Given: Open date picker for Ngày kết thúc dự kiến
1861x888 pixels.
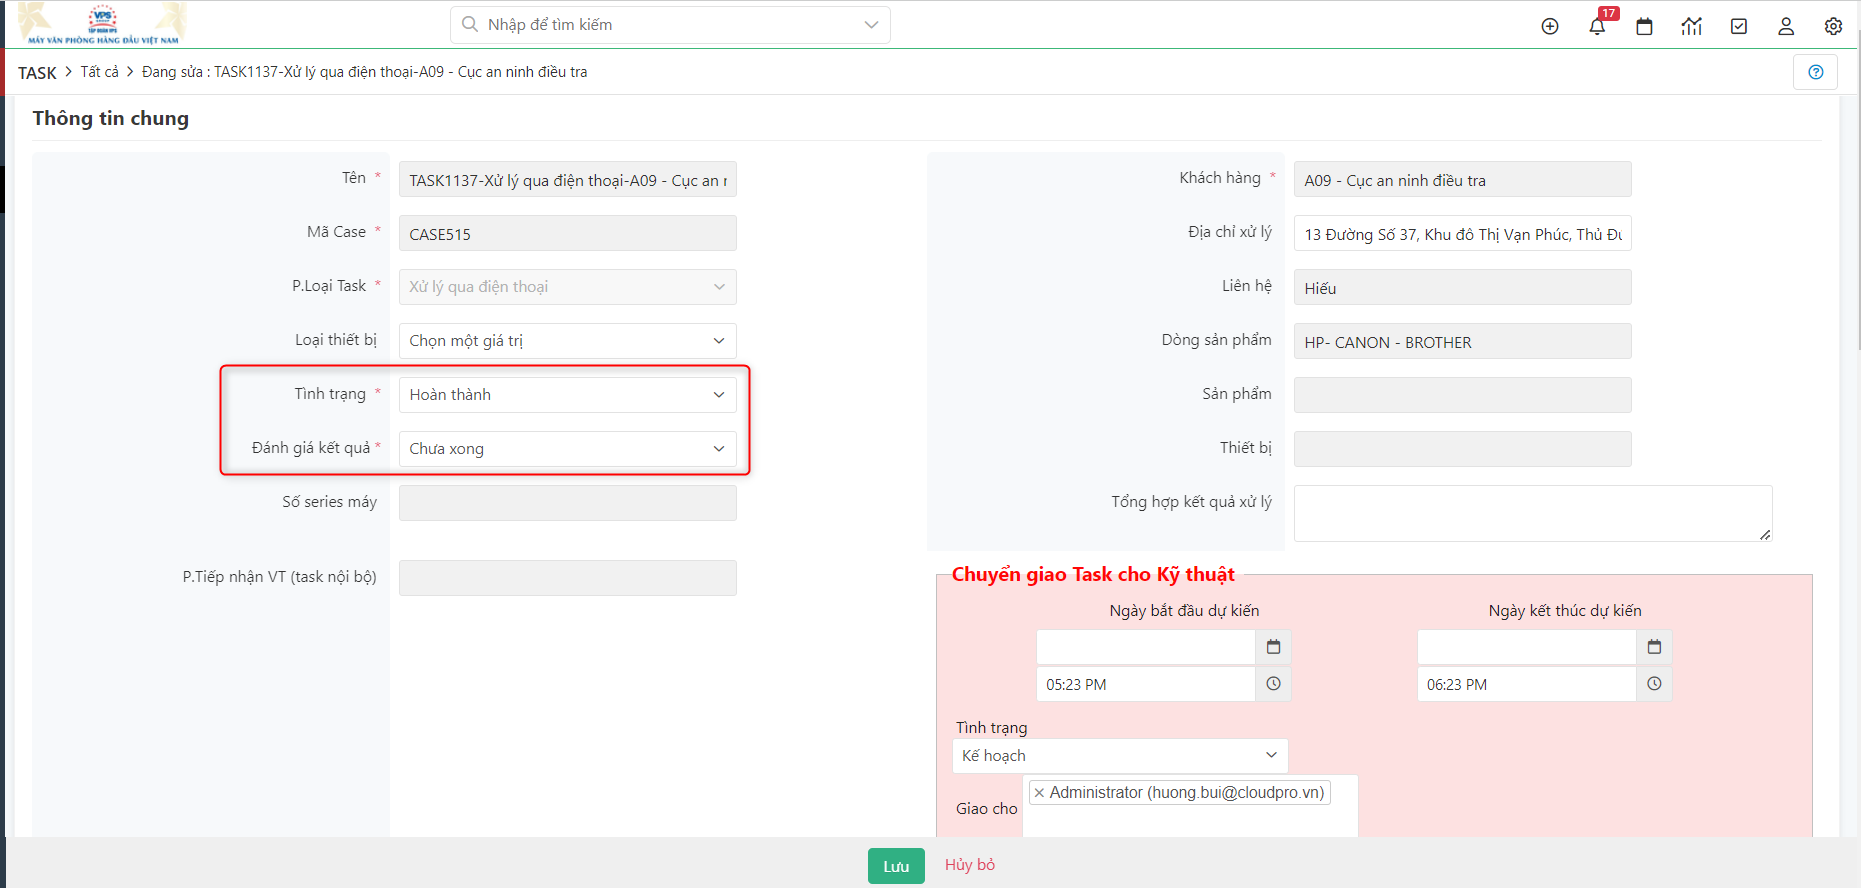Looking at the screenshot, I should (x=1654, y=647).
